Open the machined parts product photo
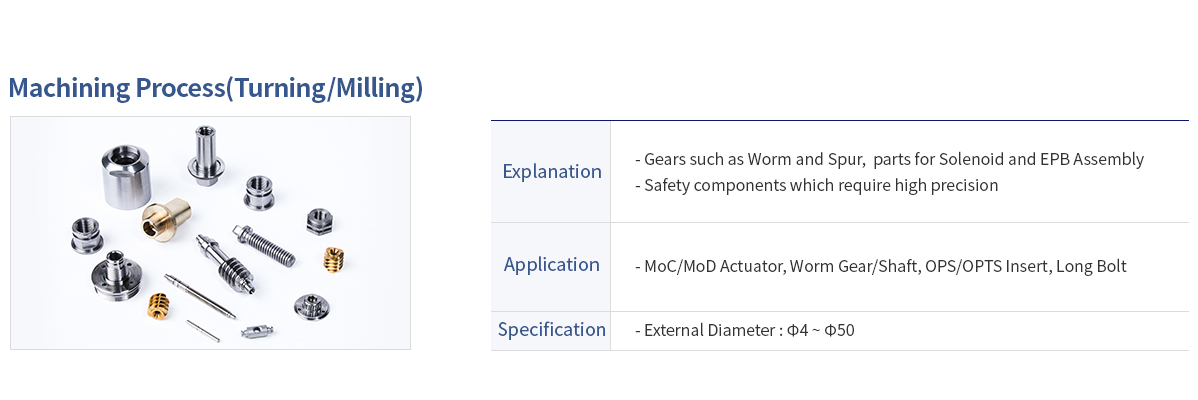Screen dimensions: 1198x400 [x=210, y=233]
